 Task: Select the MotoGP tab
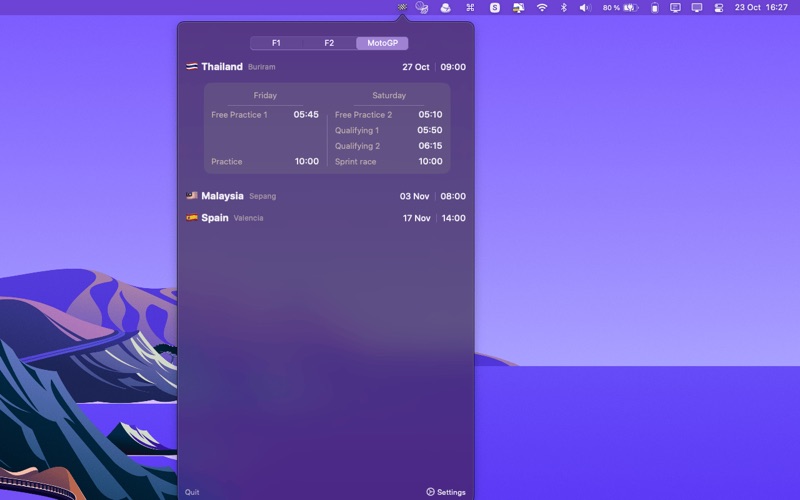(x=382, y=43)
